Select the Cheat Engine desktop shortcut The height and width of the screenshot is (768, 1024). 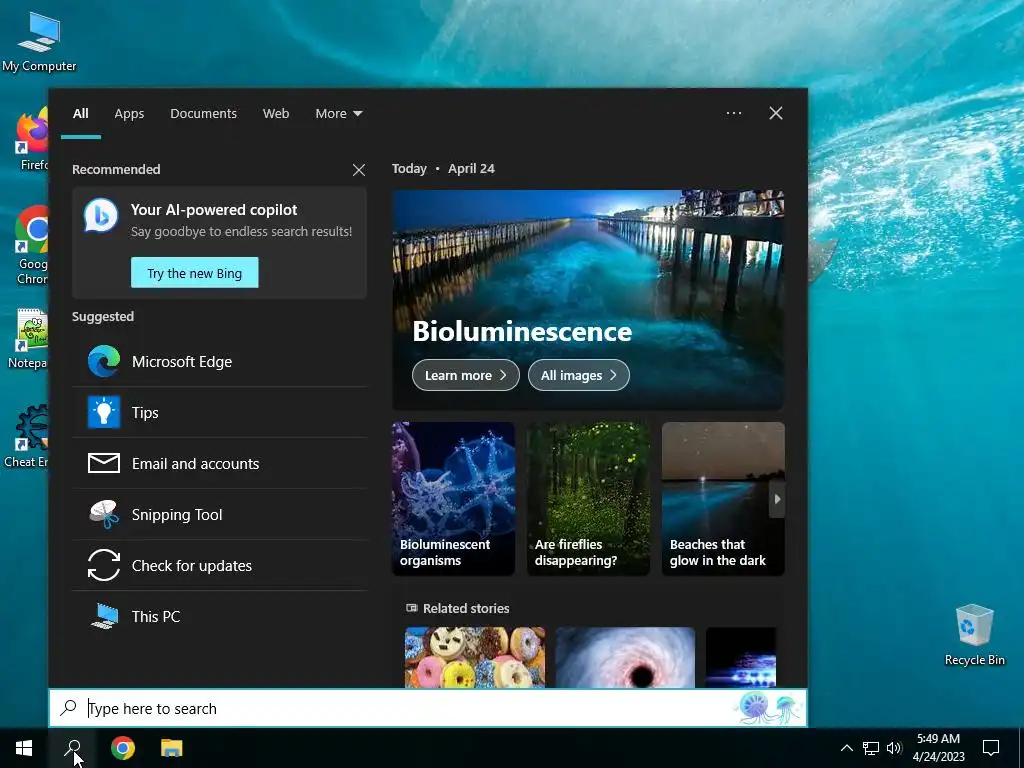(x=26, y=436)
